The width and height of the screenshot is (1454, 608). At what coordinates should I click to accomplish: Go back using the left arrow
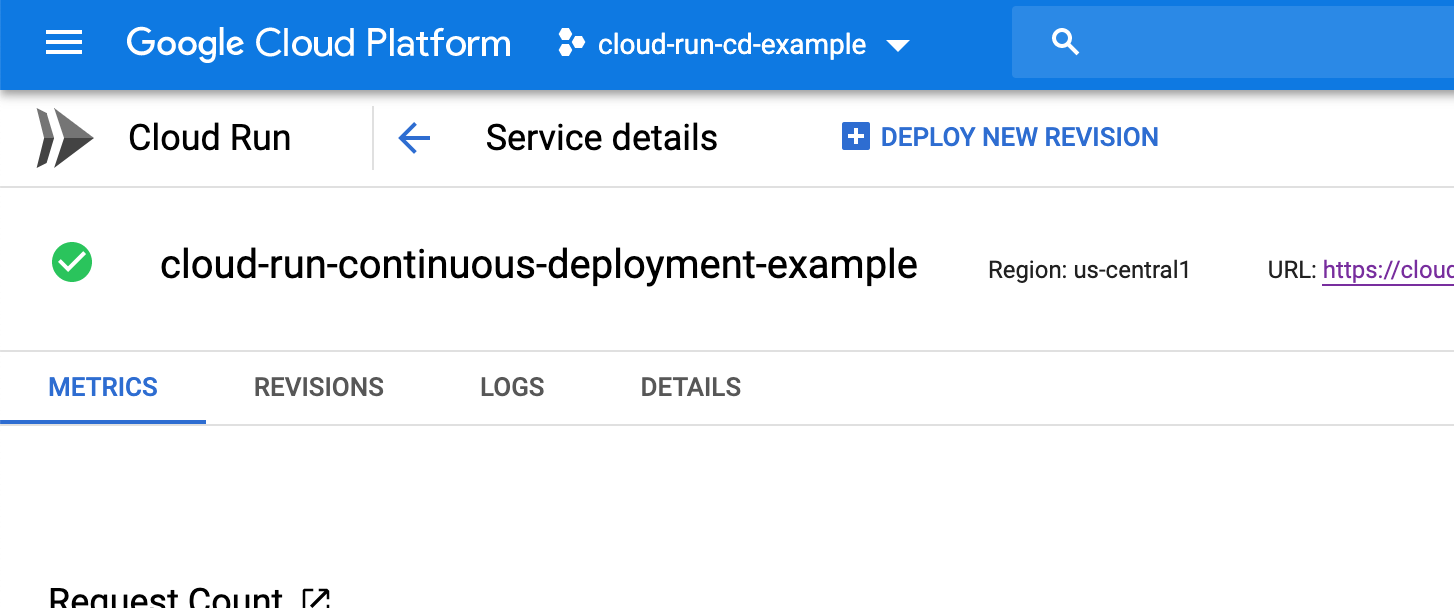(414, 138)
